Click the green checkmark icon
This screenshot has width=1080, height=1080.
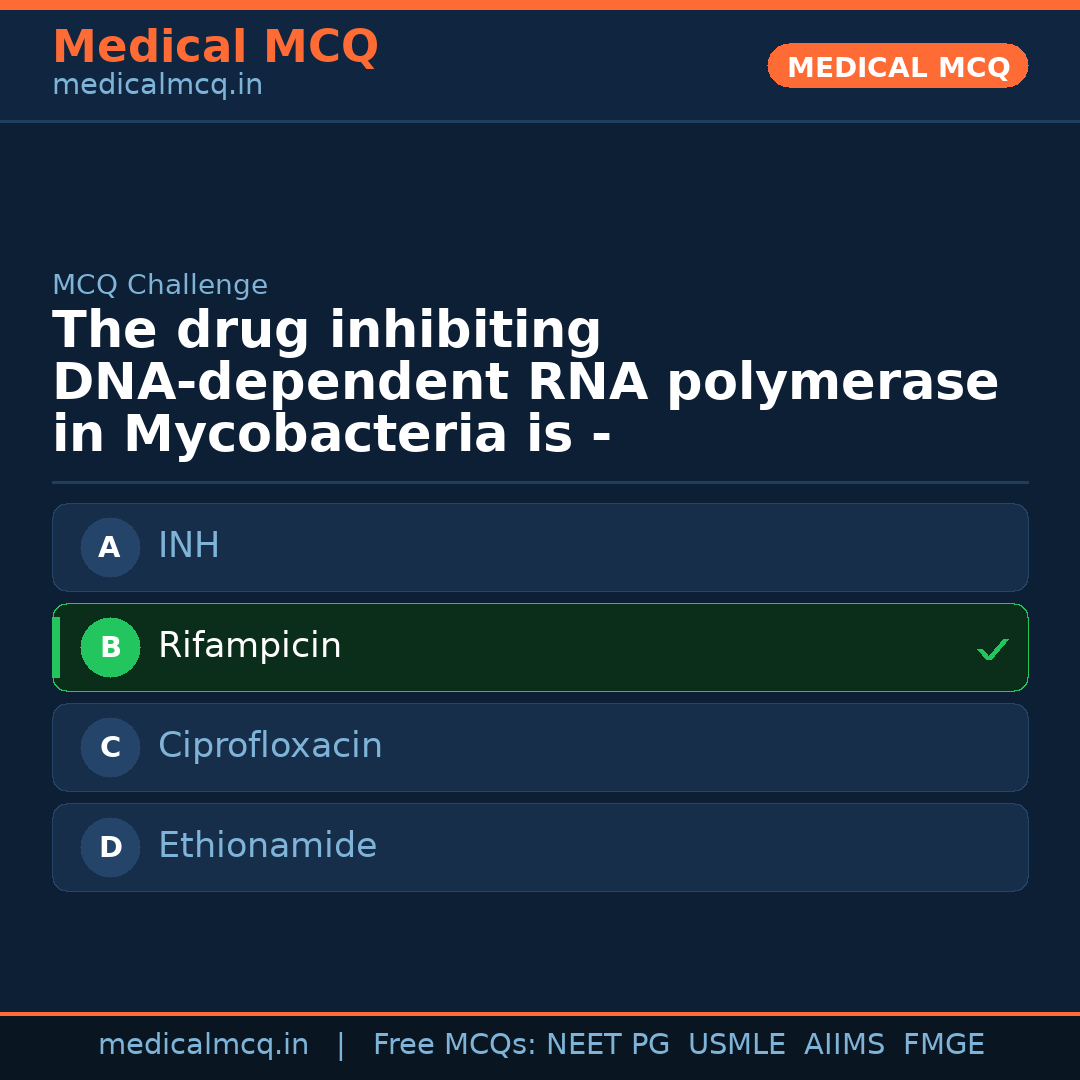(x=993, y=650)
